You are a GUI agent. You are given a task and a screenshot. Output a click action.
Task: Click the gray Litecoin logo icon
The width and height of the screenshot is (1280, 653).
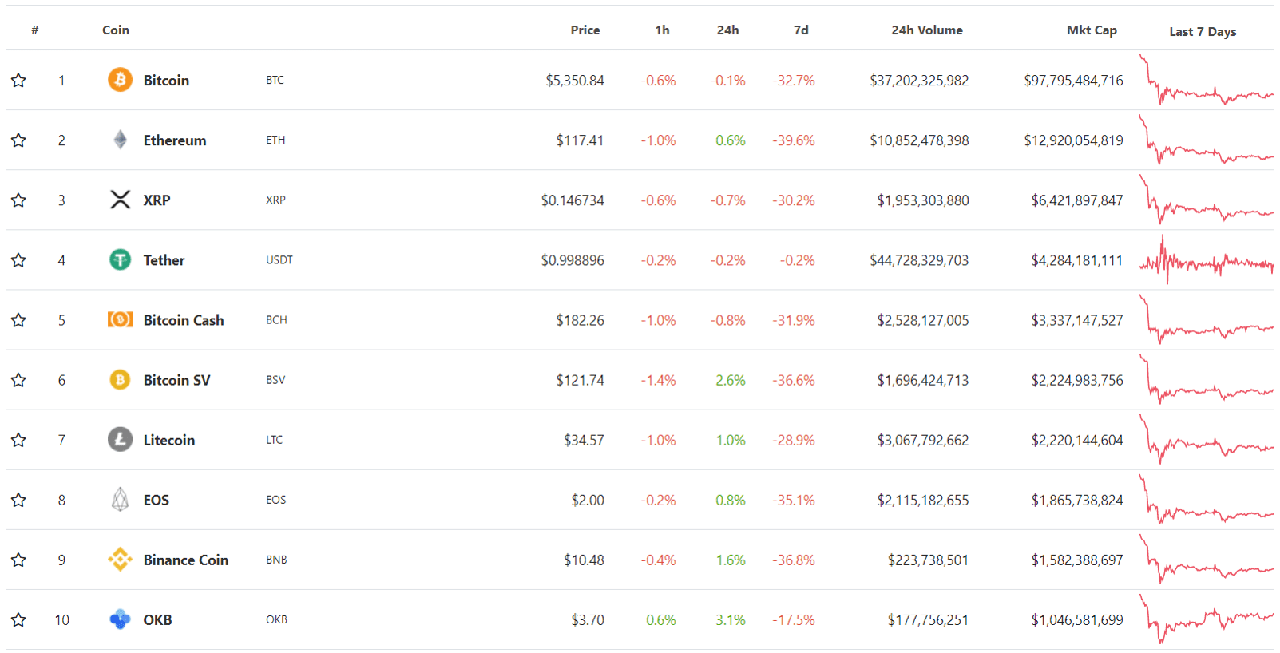pos(120,440)
